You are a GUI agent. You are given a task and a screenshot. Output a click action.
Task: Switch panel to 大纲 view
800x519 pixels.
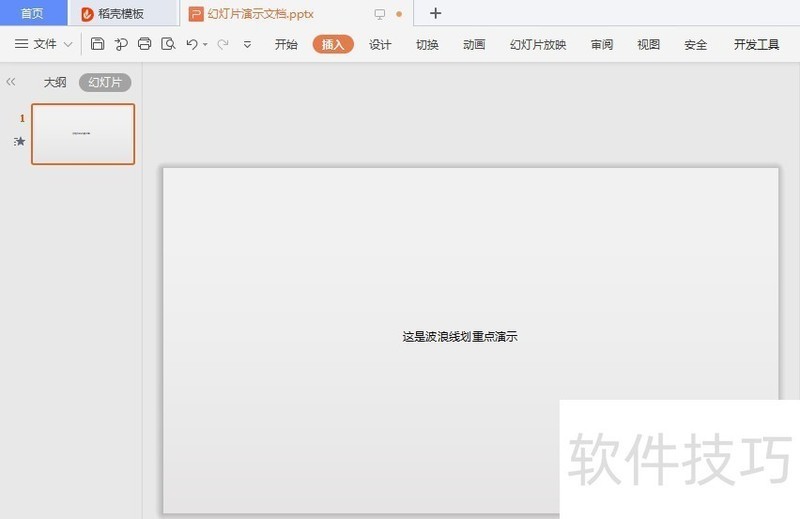[55, 82]
